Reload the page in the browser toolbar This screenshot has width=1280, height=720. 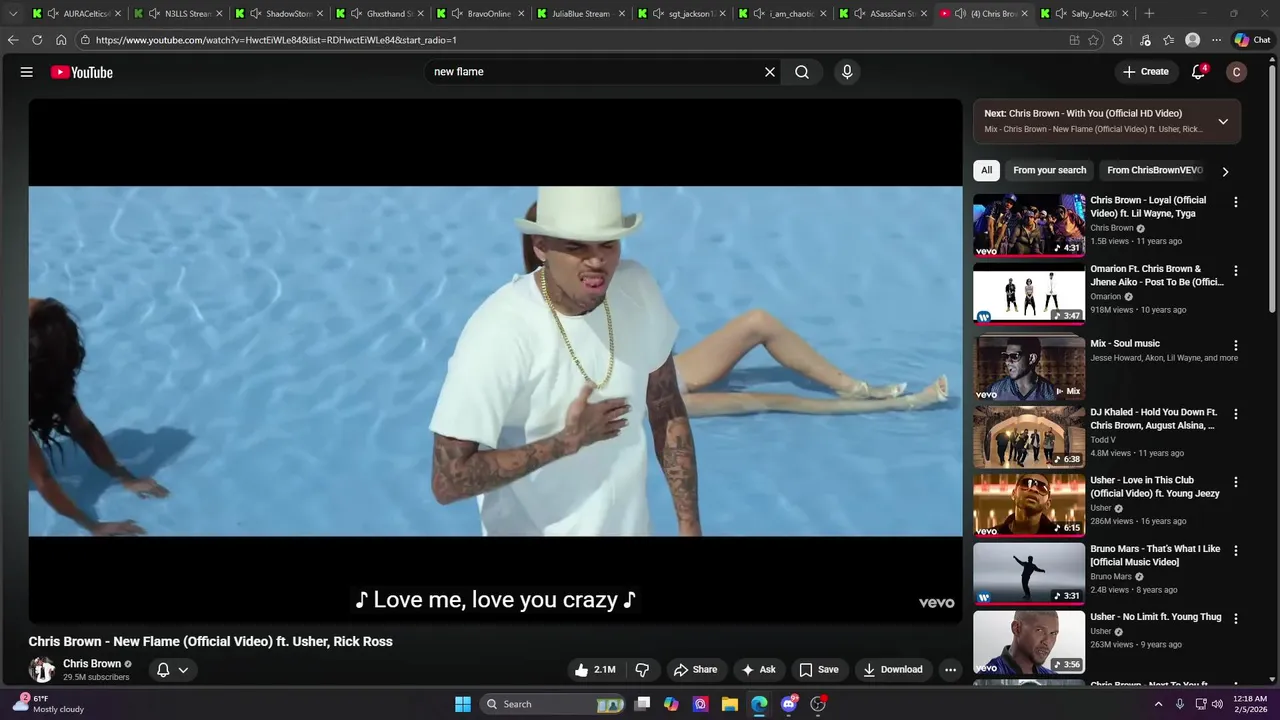[x=37, y=40]
